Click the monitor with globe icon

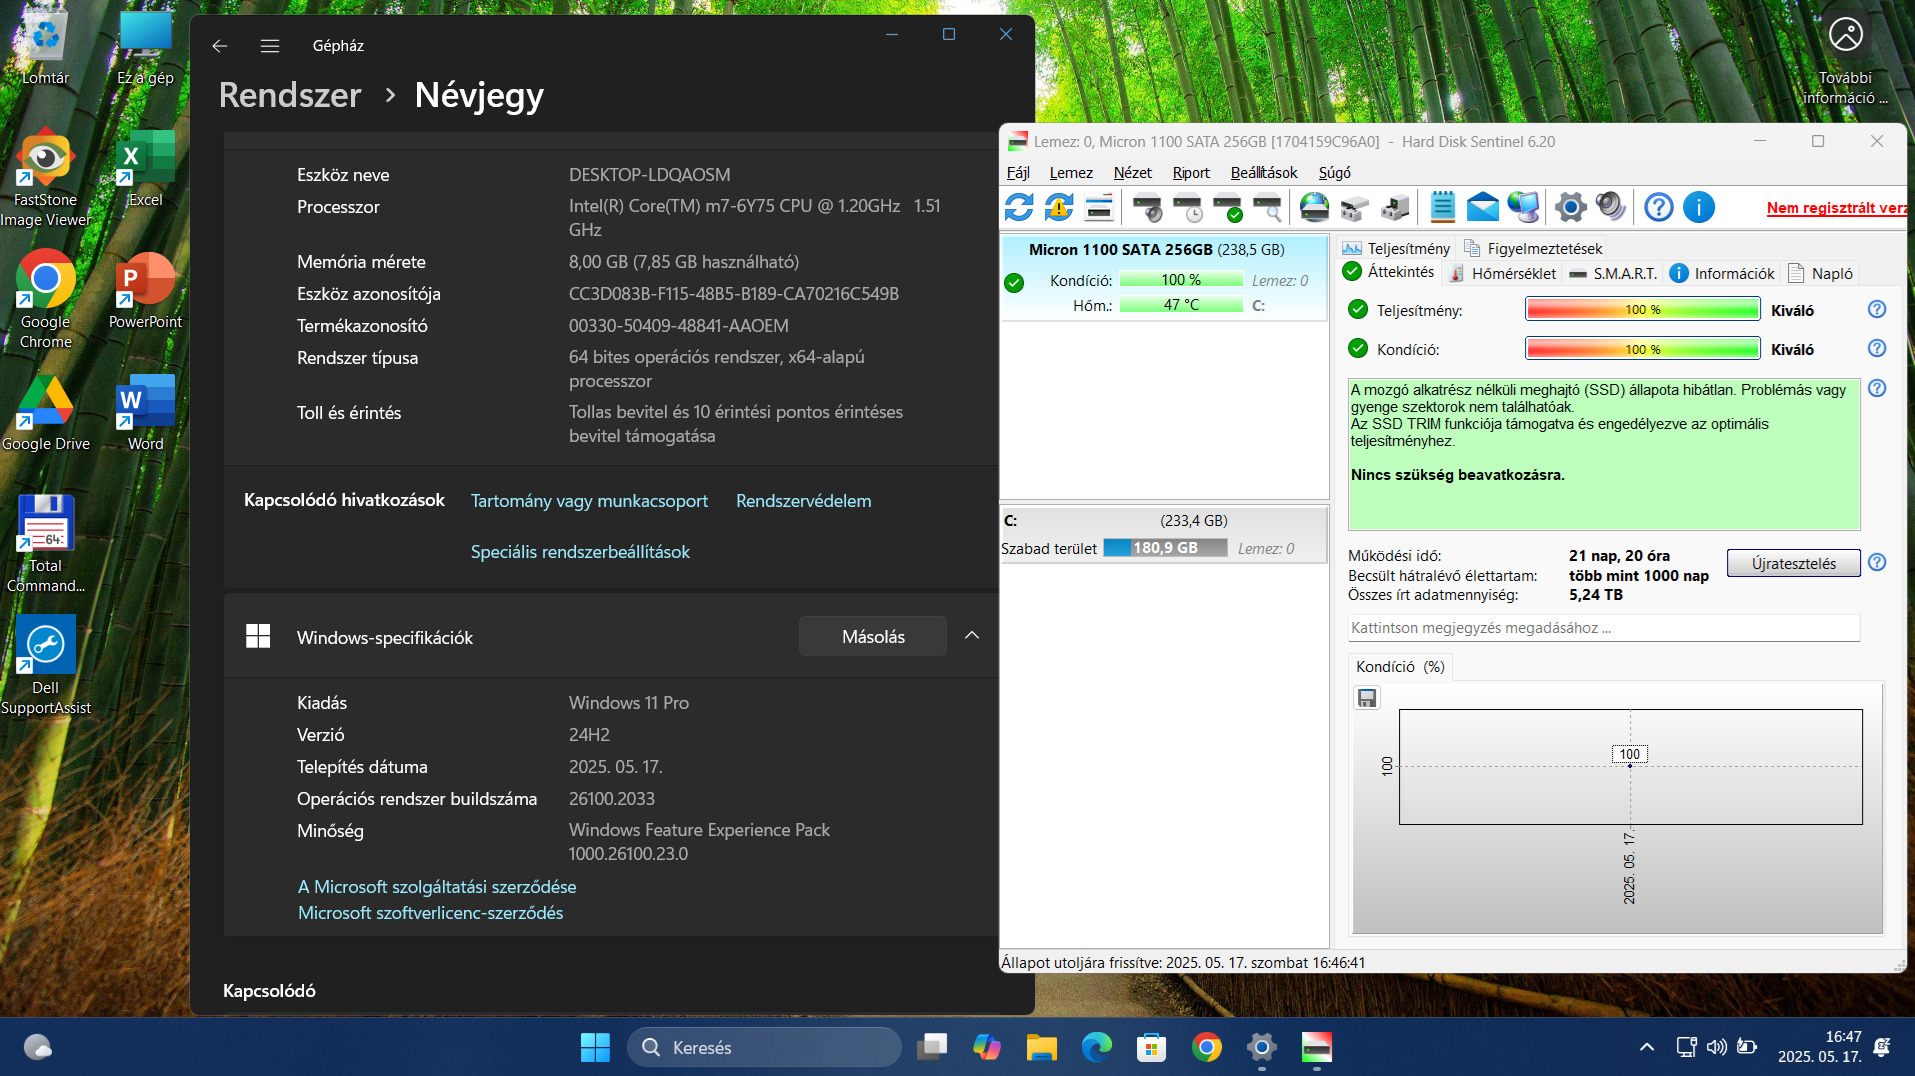[x=1523, y=207]
